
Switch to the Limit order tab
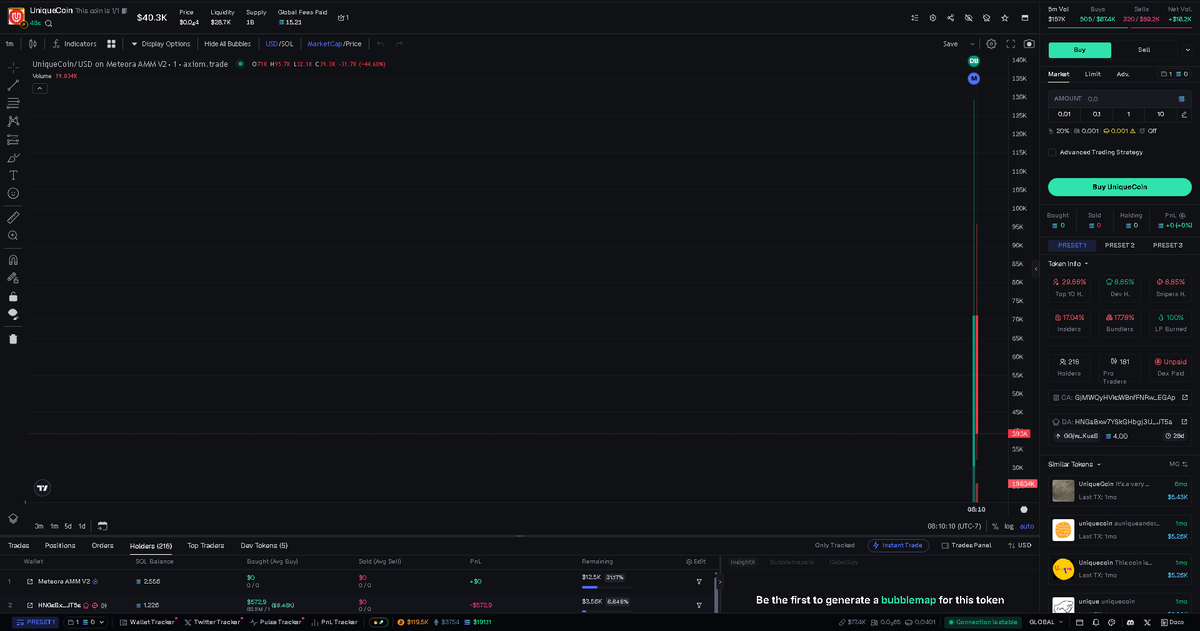(1093, 74)
